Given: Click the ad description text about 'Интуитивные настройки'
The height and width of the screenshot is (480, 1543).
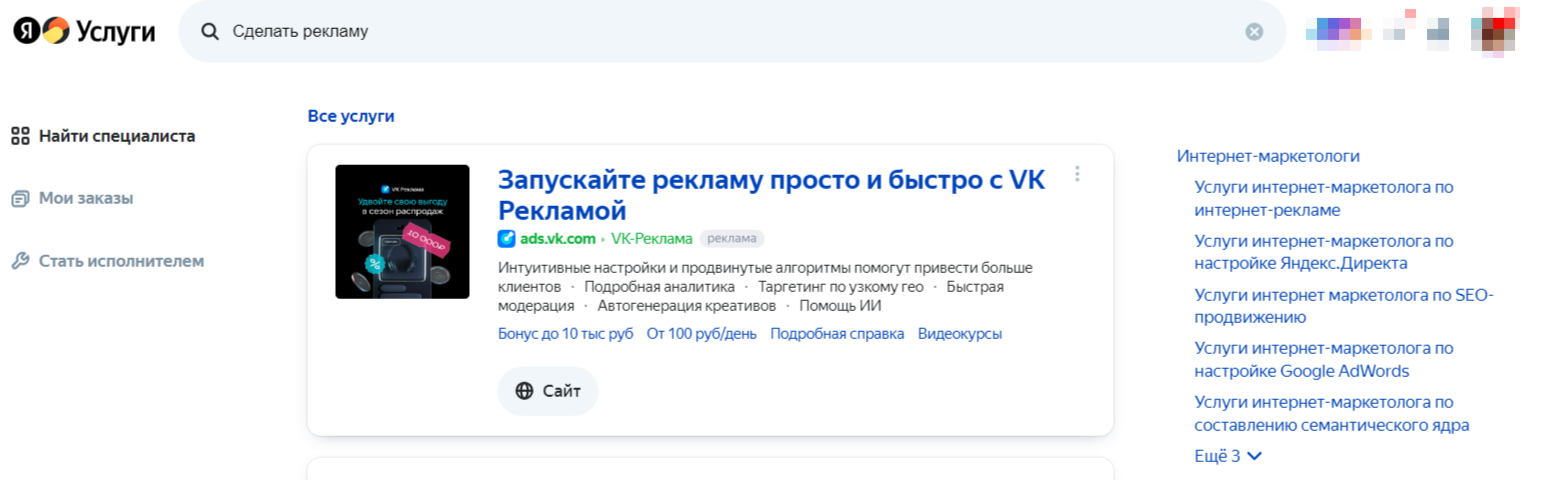Looking at the screenshot, I should 765,286.
